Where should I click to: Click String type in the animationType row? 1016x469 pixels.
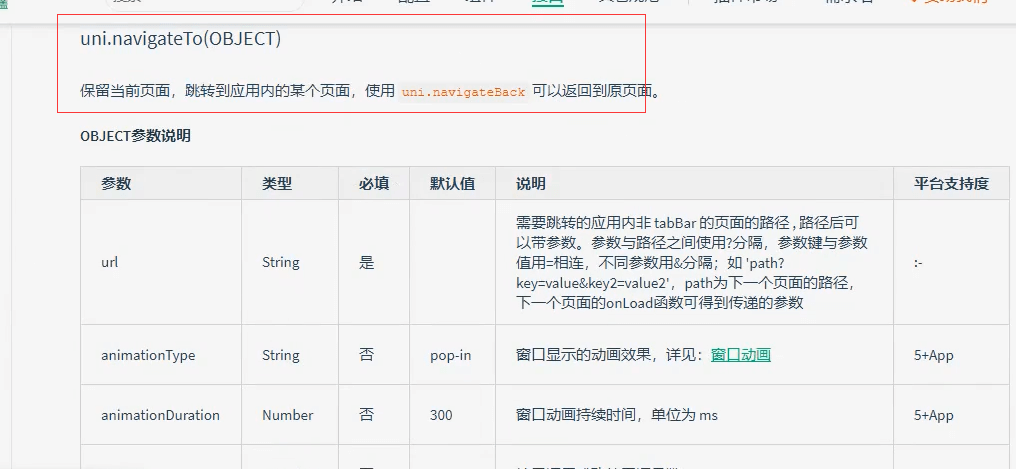tap(281, 355)
